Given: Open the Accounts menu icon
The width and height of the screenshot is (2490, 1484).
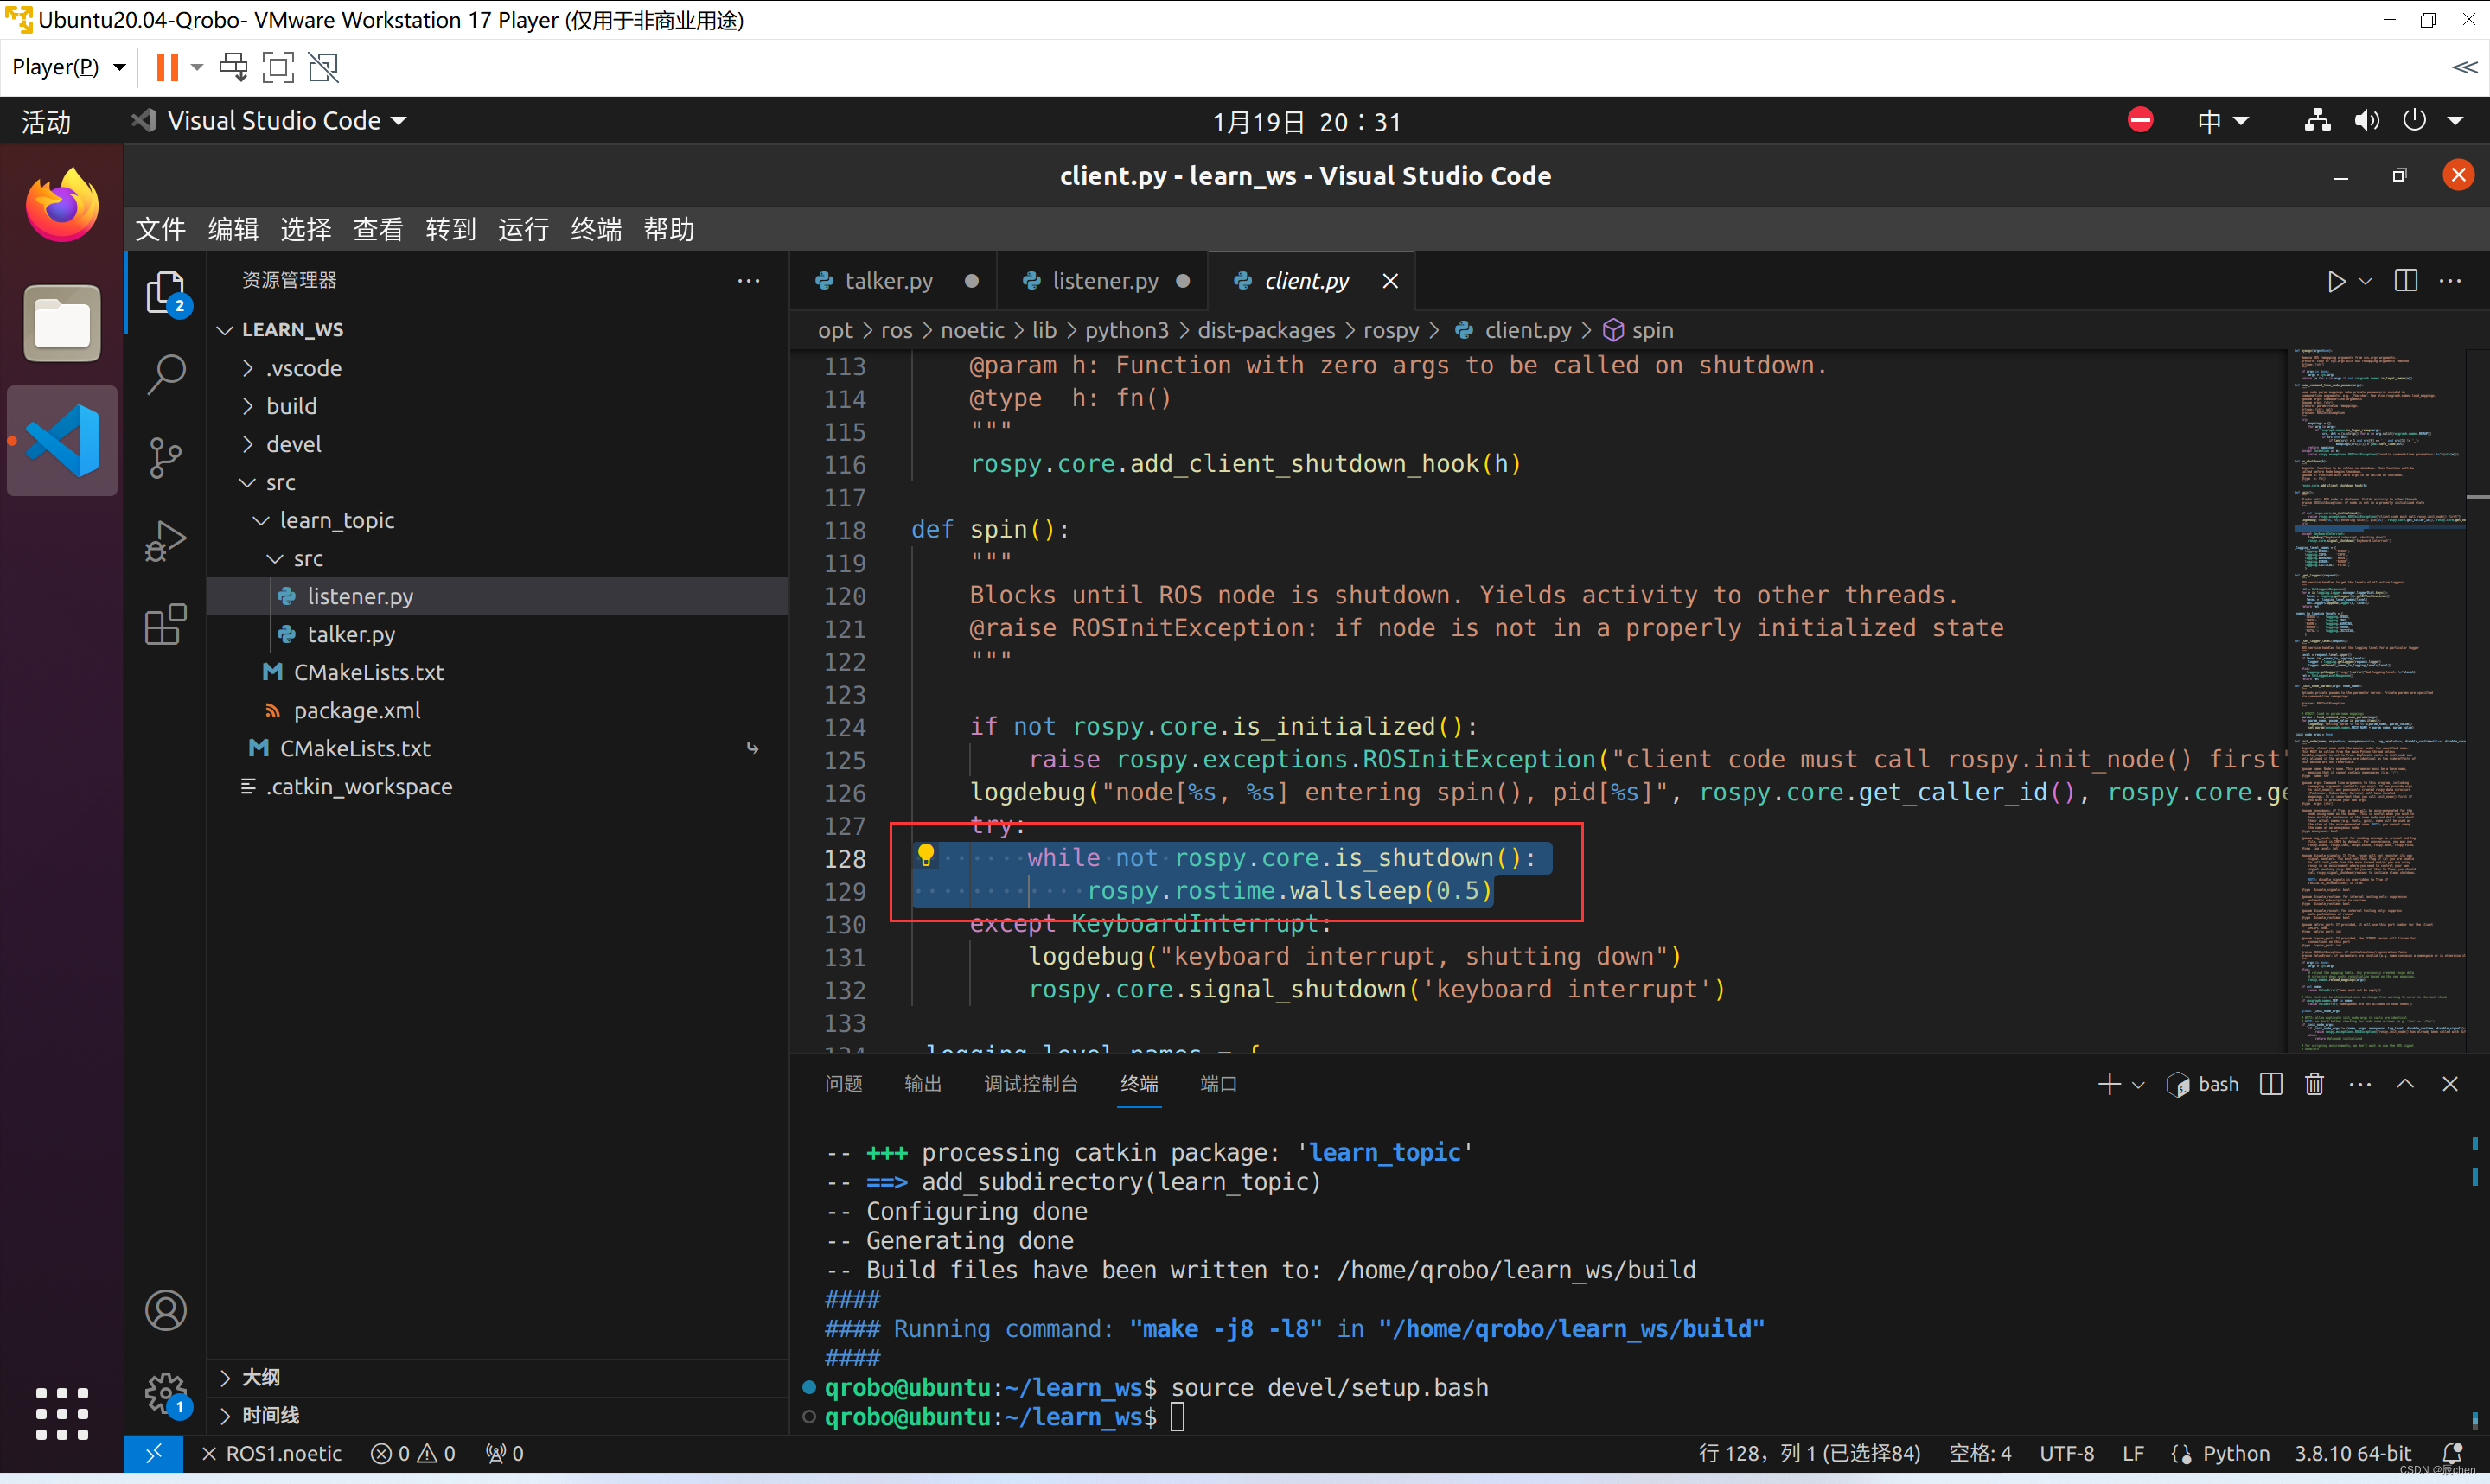Looking at the screenshot, I should [x=166, y=1310].
